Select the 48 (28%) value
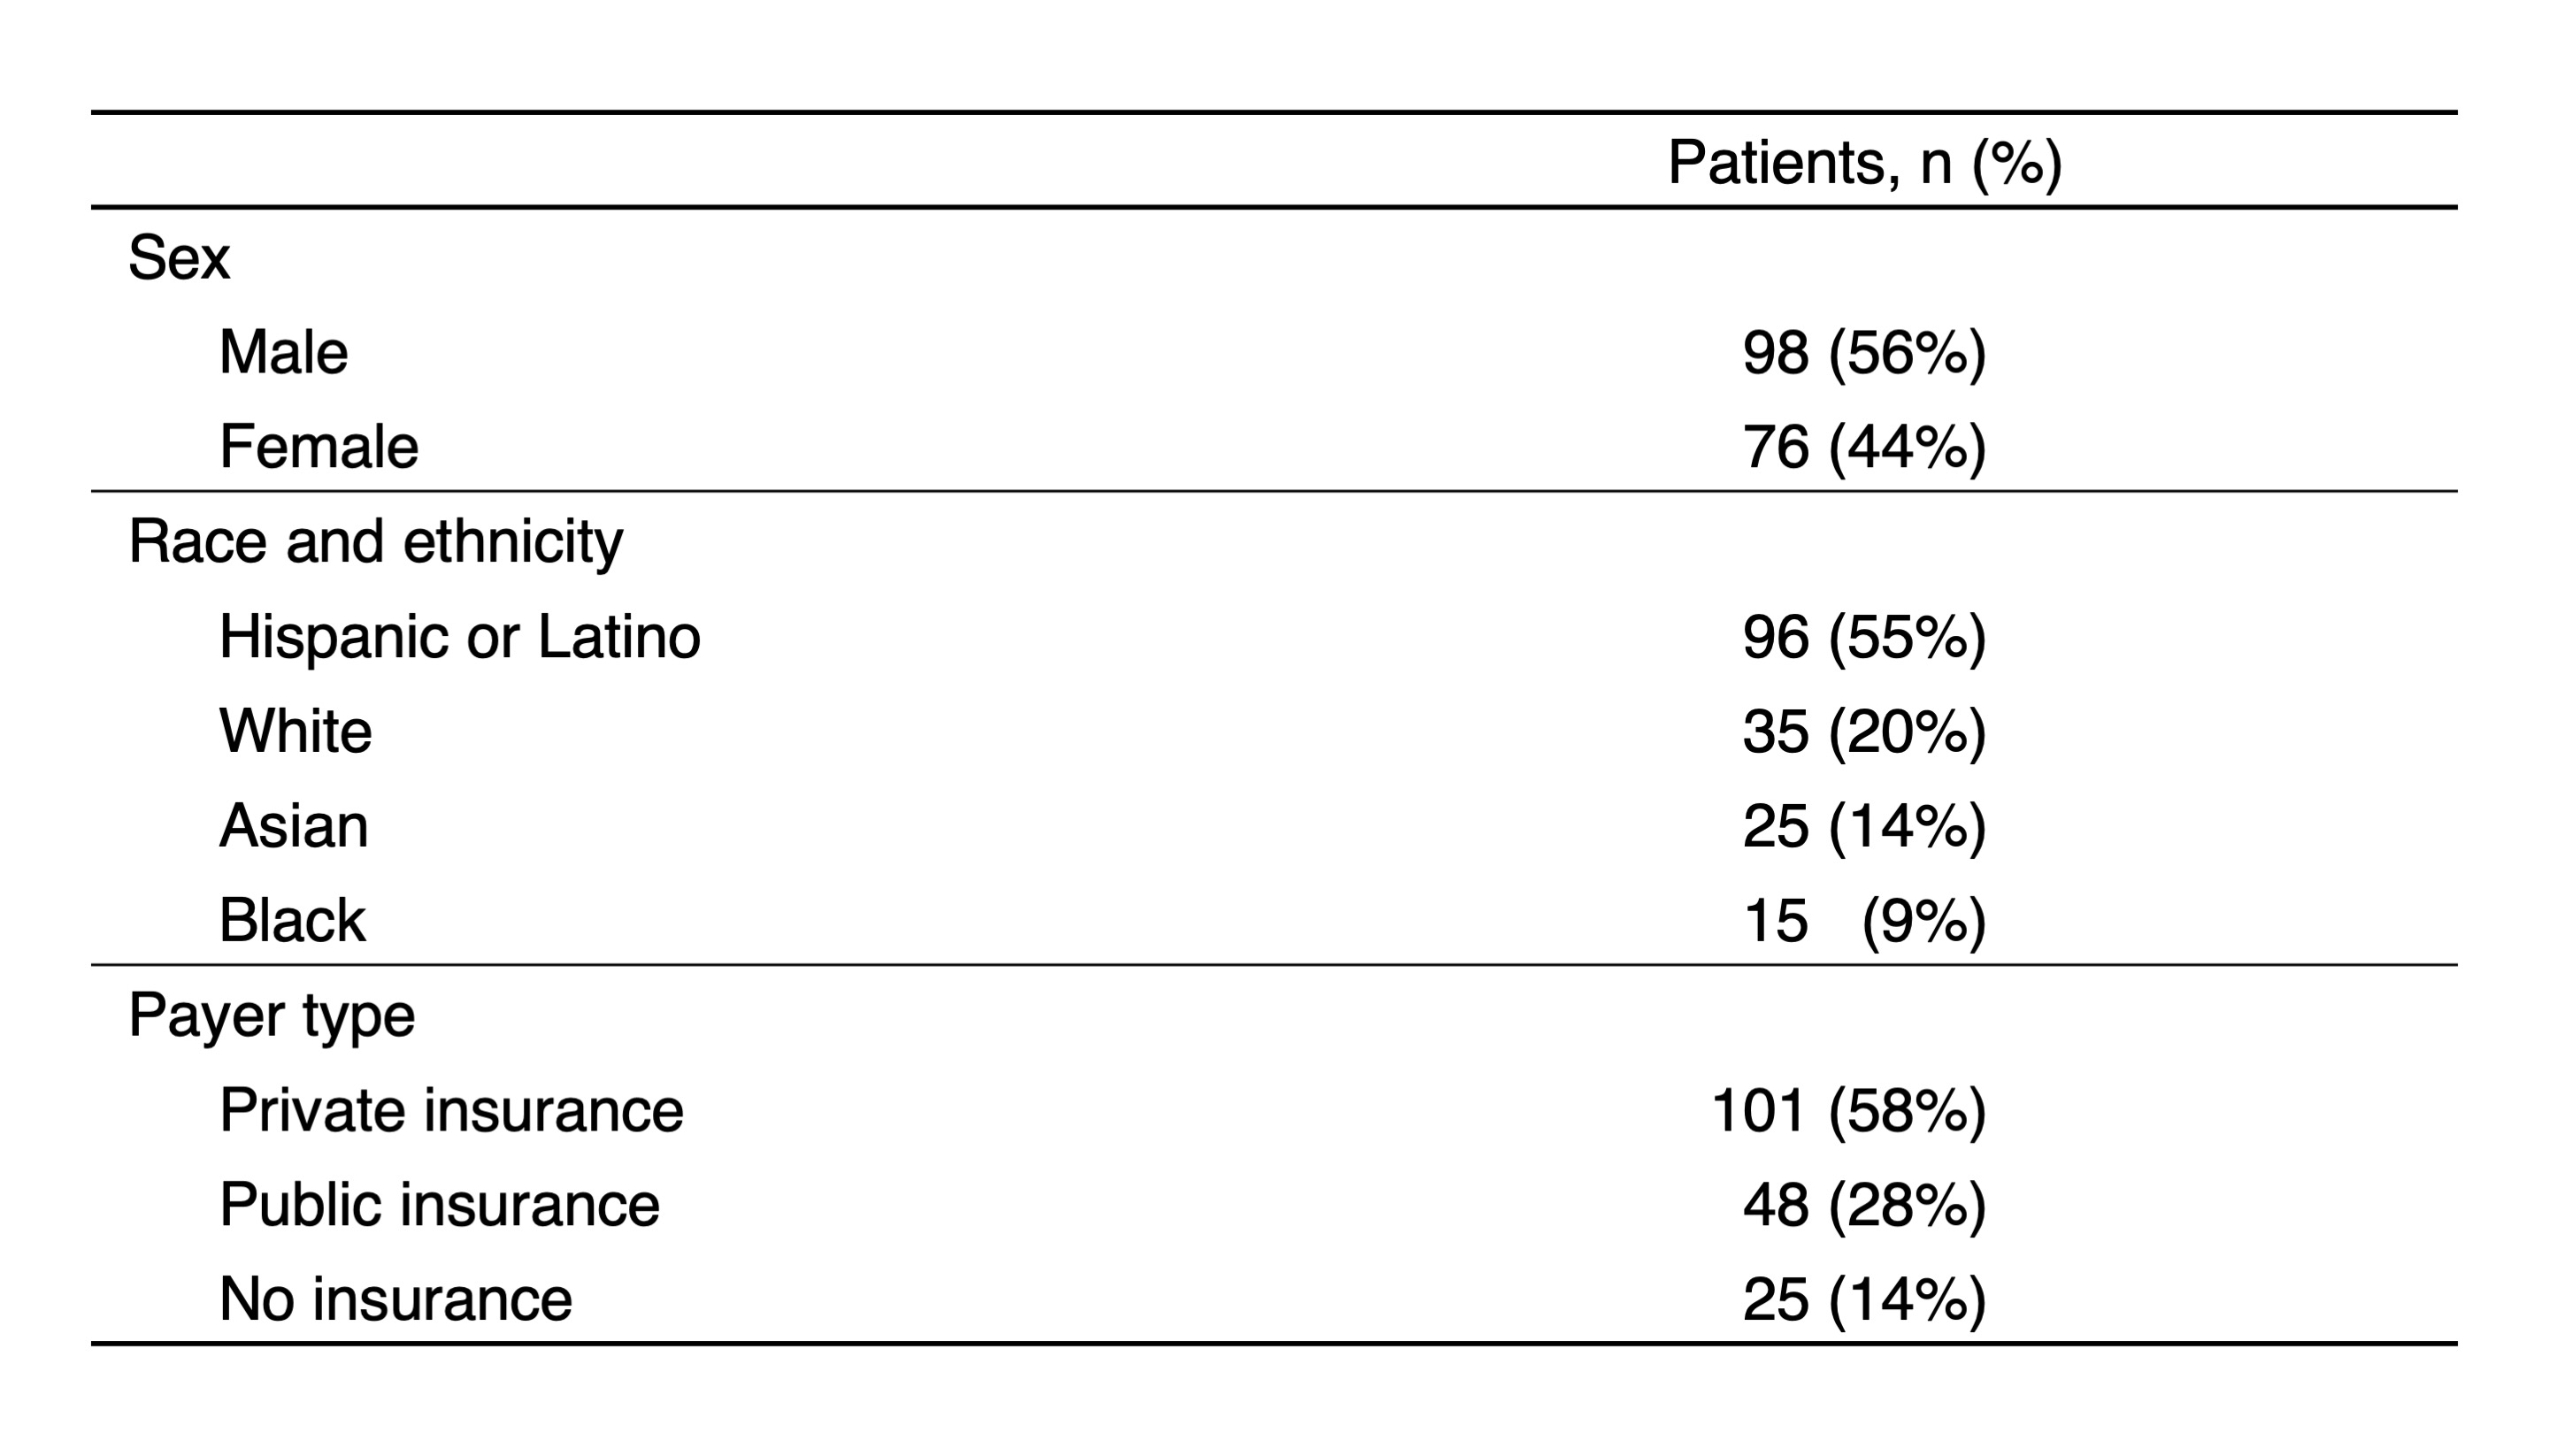This screenshot has height=1456, width=2549. point(1864,1205)
